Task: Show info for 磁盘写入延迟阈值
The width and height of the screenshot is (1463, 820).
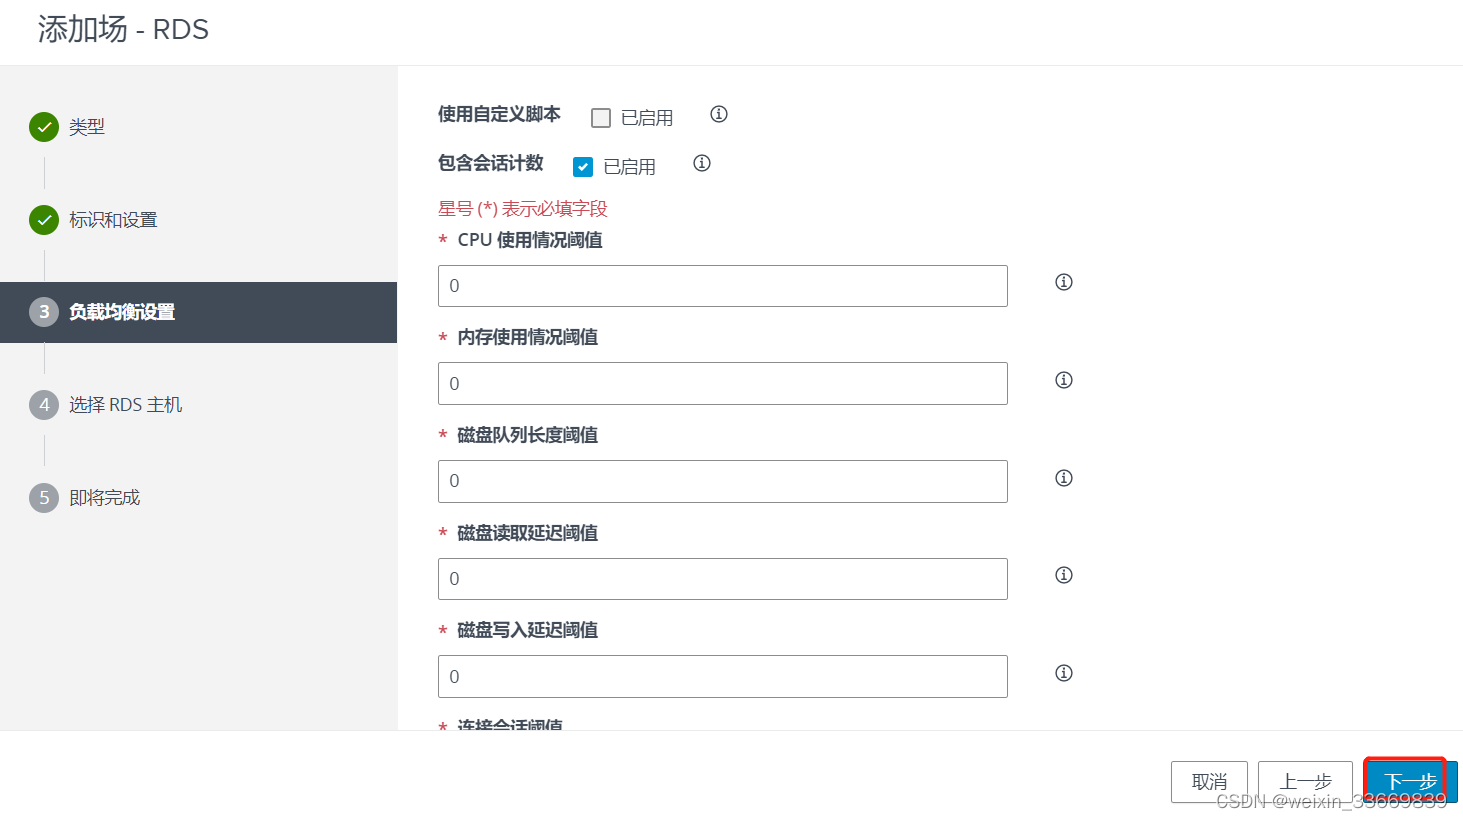Action: (x=1064, y=673)
